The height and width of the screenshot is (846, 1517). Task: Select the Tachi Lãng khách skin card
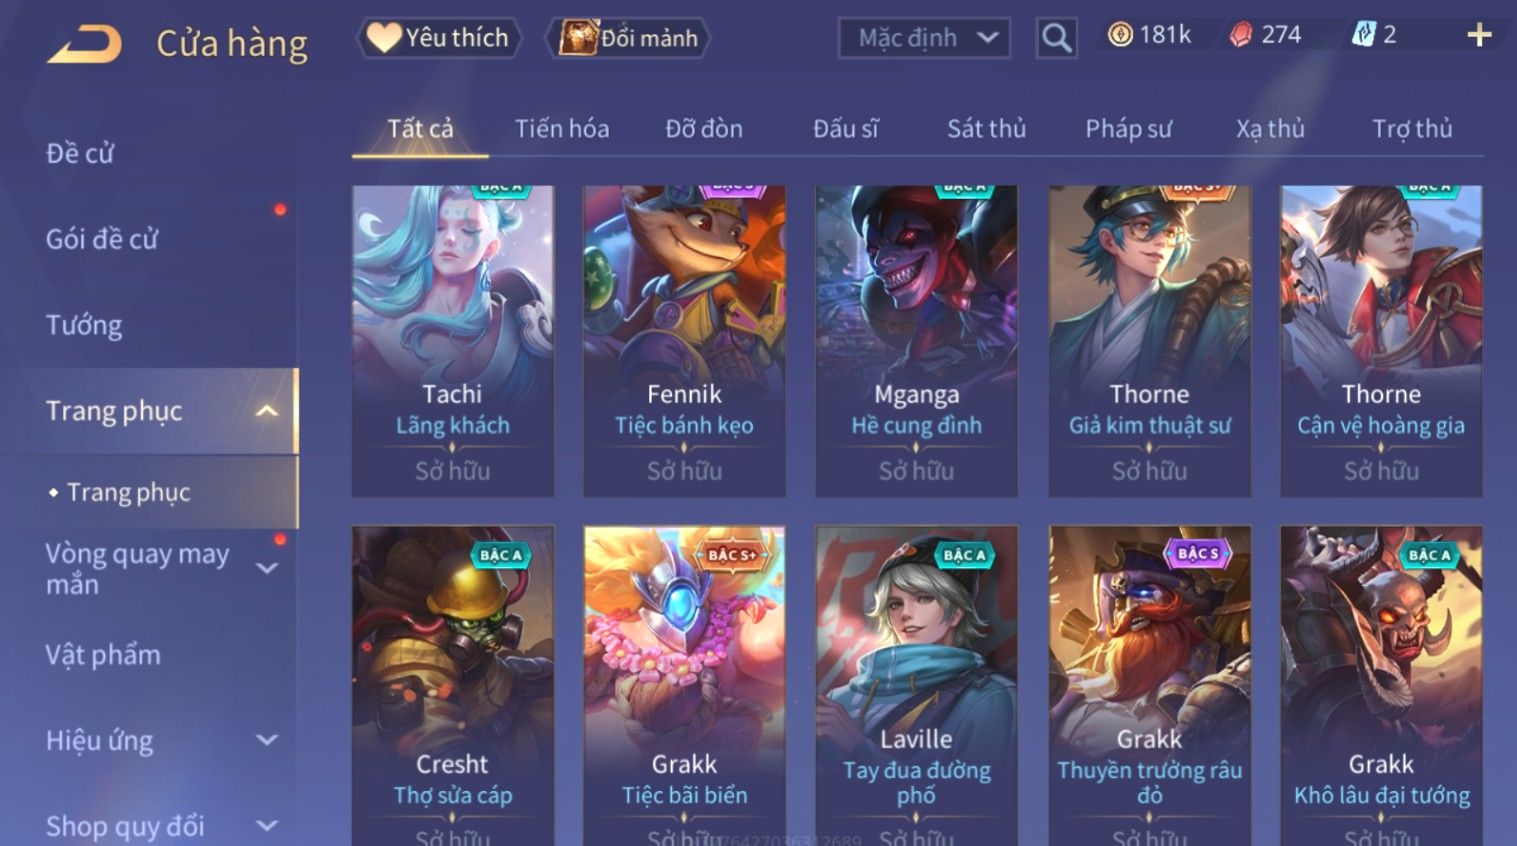coord(452,341)
